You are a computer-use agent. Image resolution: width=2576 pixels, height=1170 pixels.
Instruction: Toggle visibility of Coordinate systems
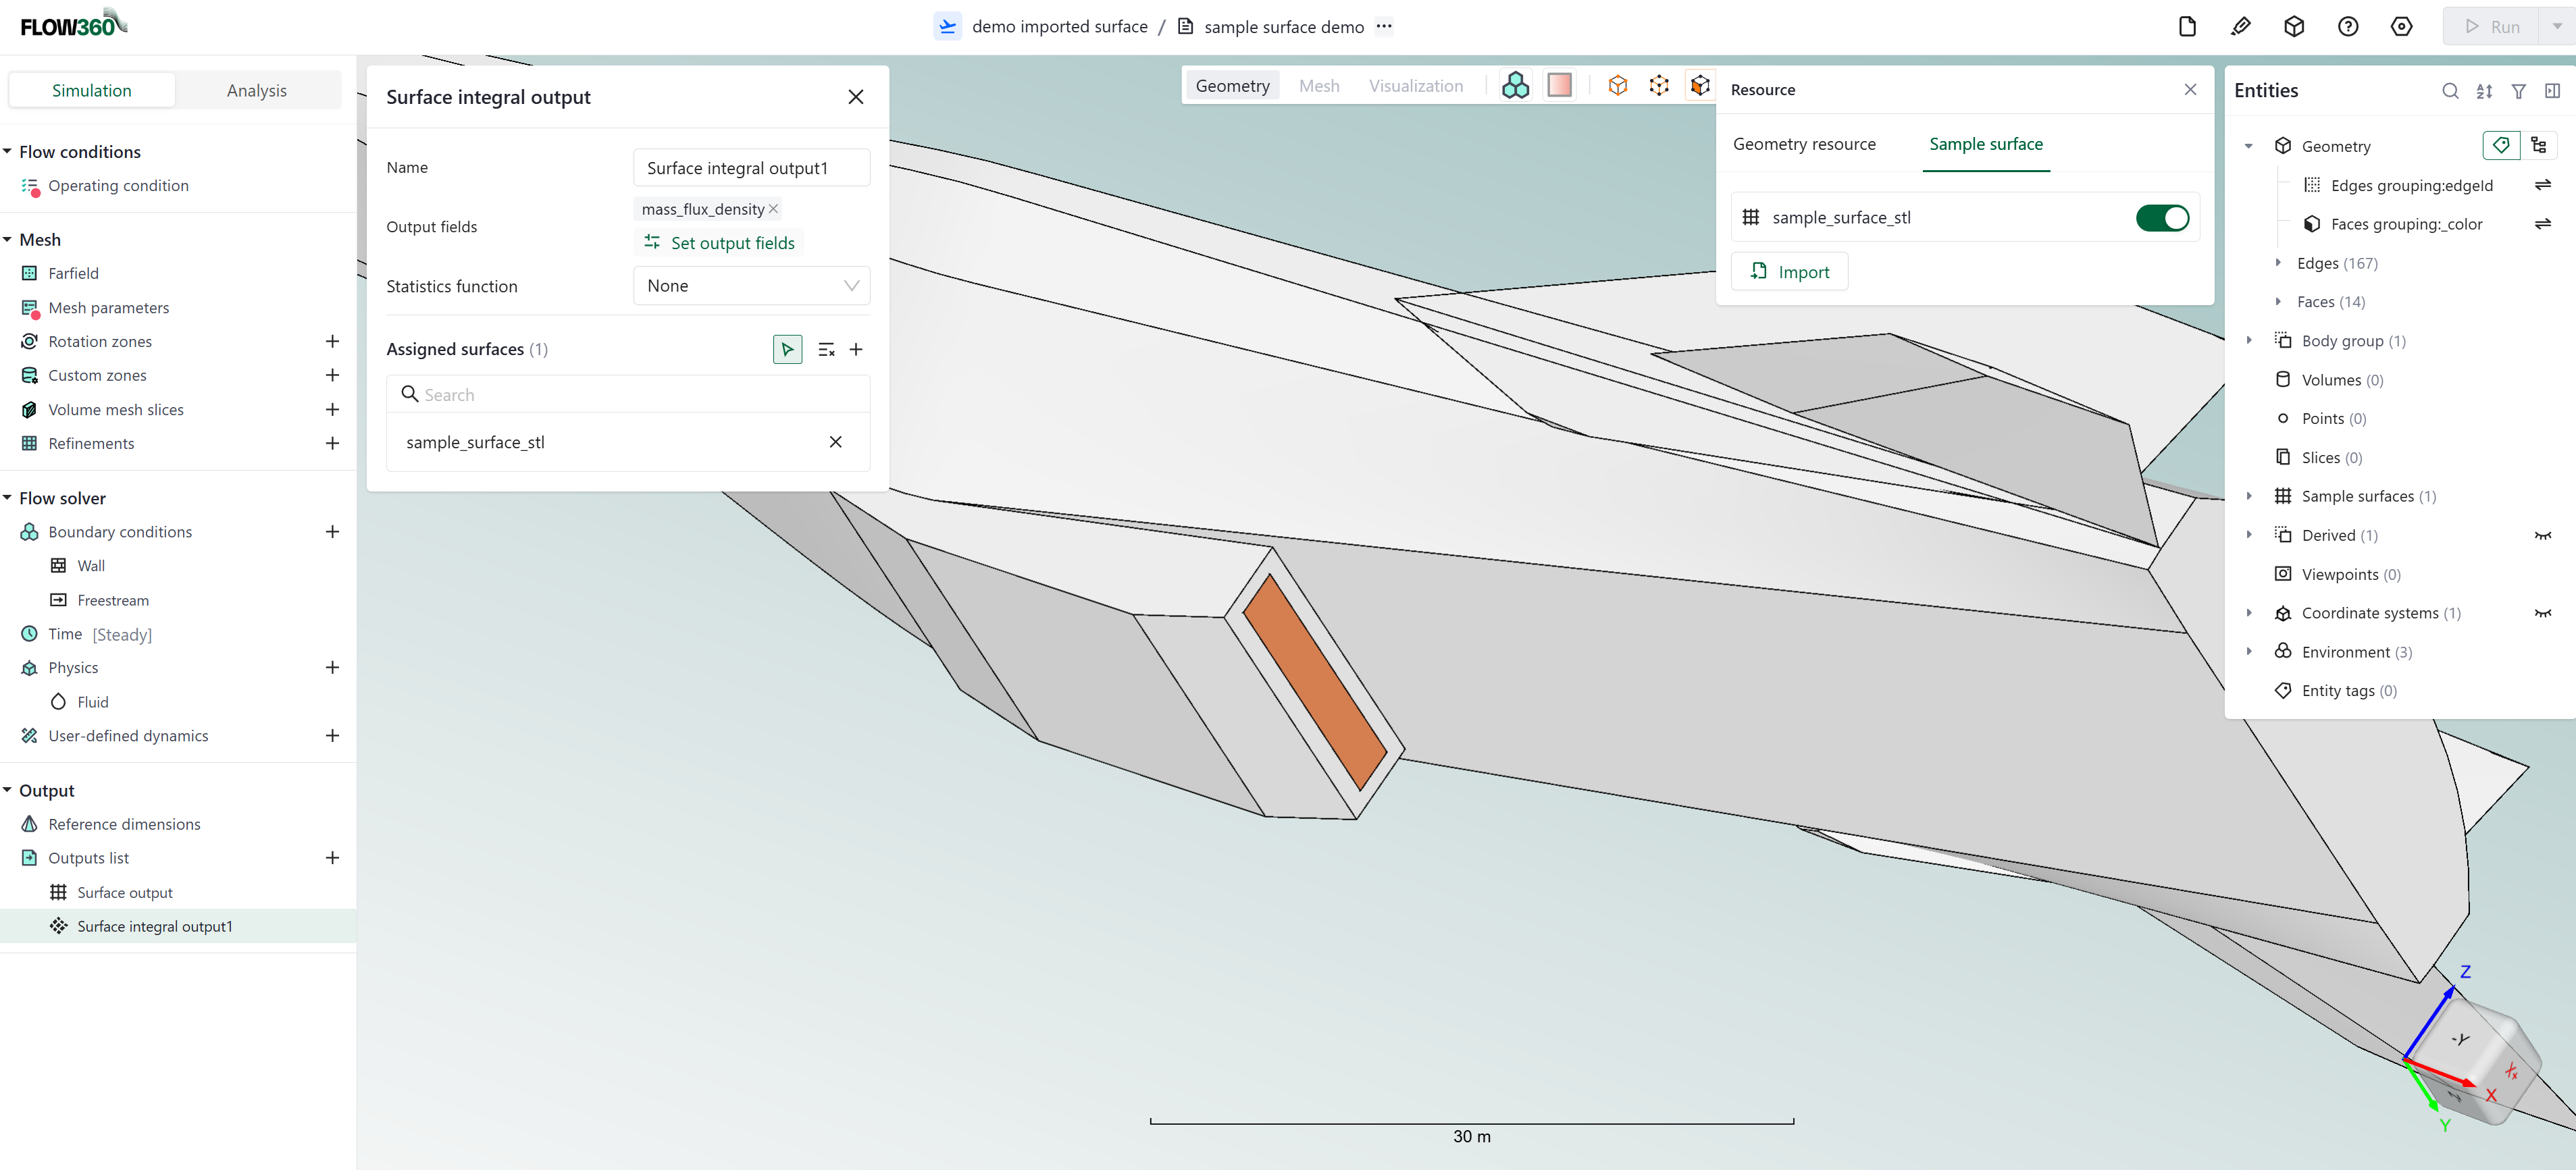pos(2543,613)
